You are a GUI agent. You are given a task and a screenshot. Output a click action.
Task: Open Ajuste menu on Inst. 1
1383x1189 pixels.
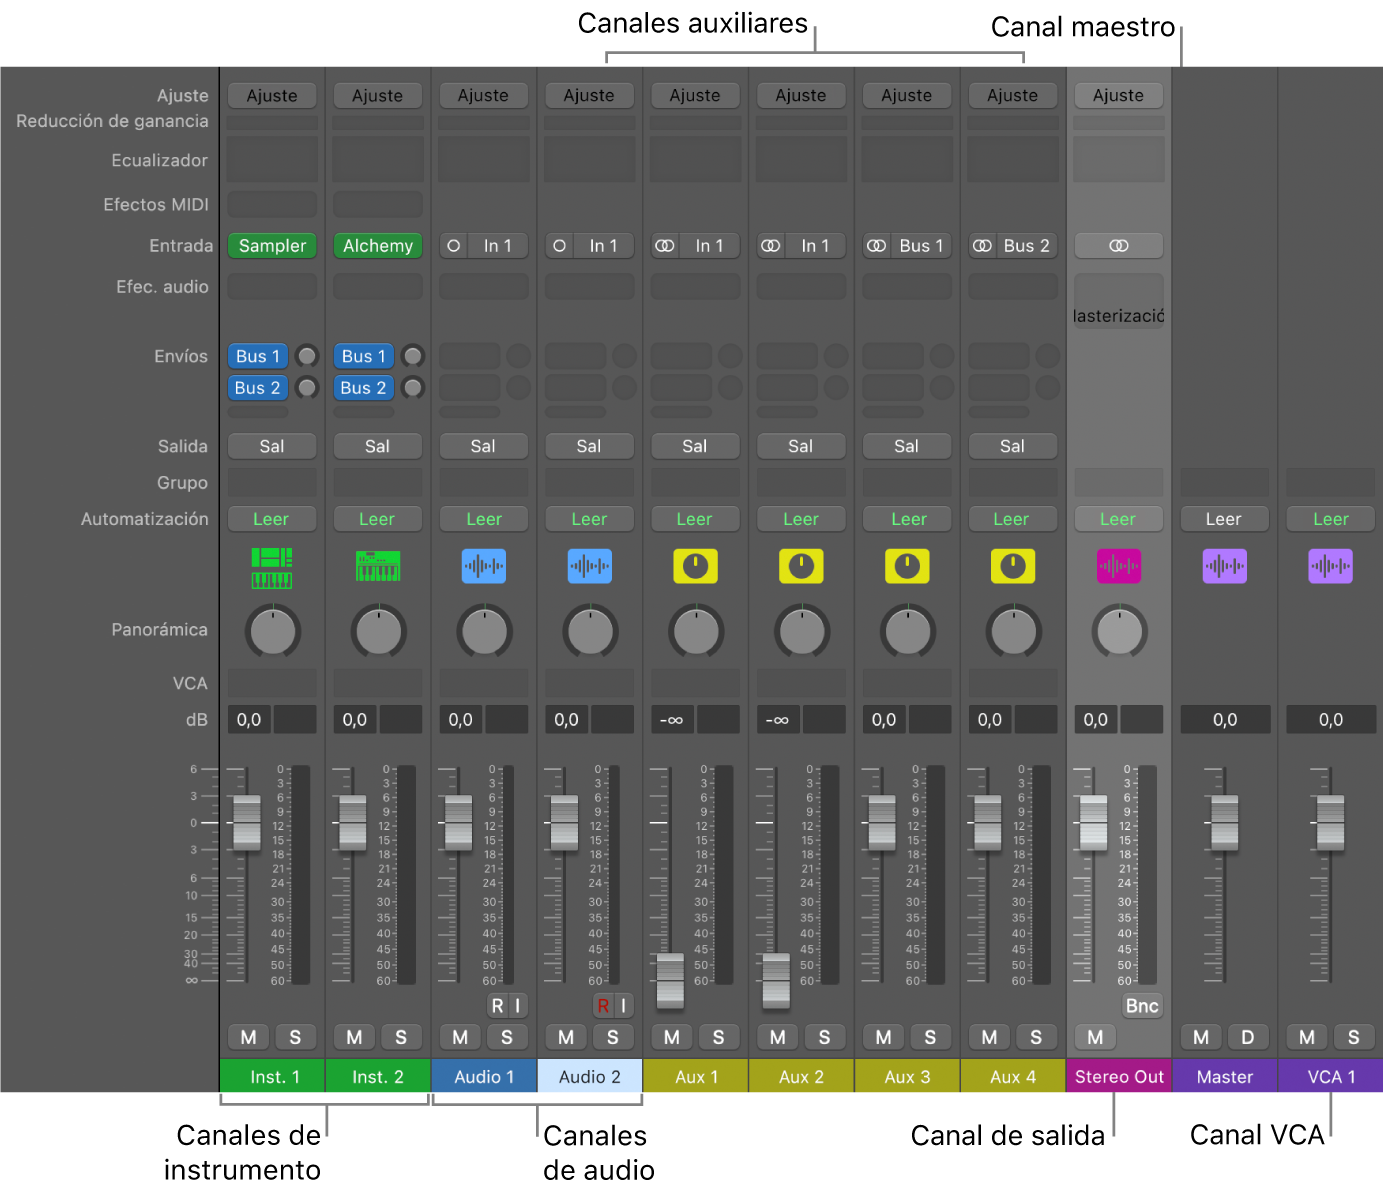(x=272, y=96)
